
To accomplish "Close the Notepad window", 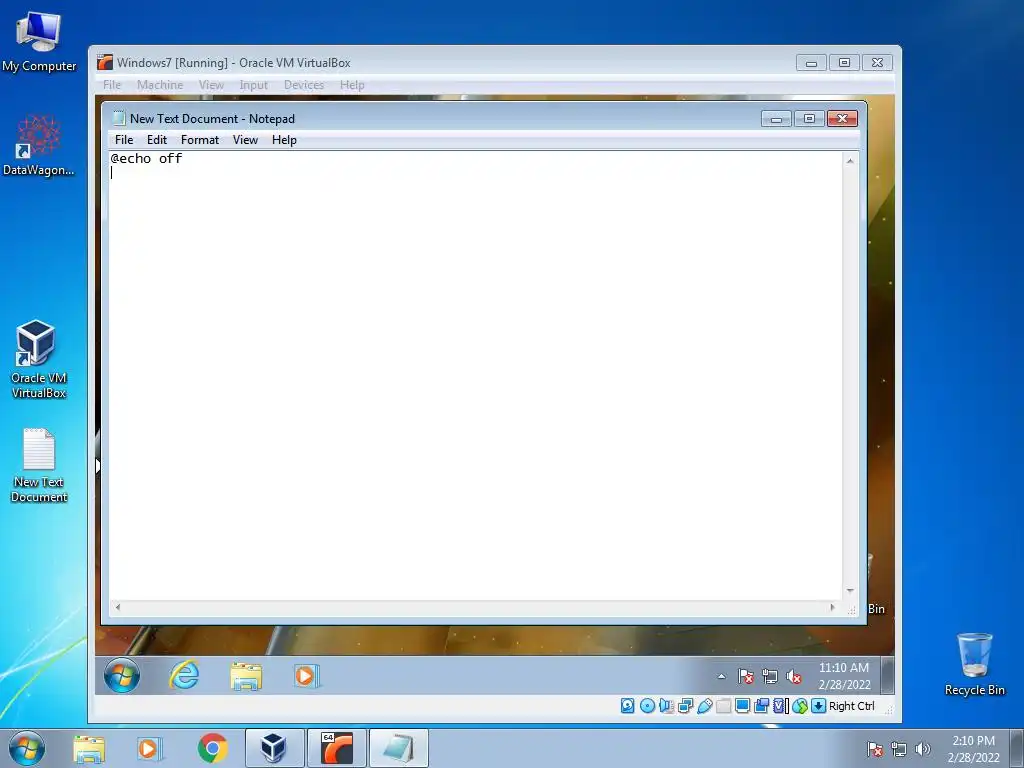I will (x=842, y=119).
